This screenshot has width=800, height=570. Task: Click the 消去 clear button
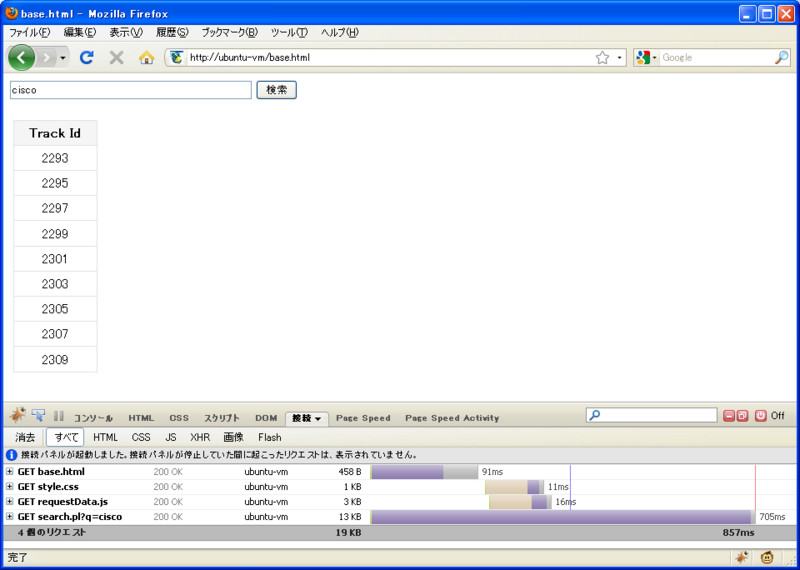pos(25,437)
